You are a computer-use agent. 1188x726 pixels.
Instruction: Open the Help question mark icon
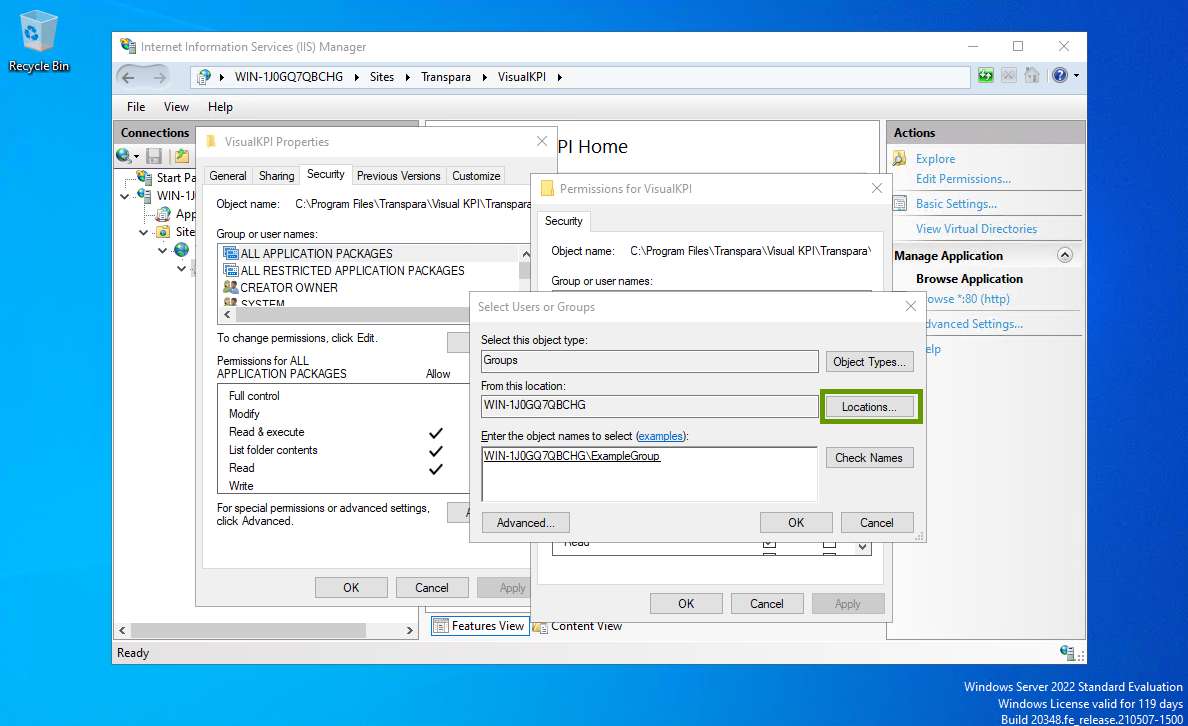click(1060, 76)
